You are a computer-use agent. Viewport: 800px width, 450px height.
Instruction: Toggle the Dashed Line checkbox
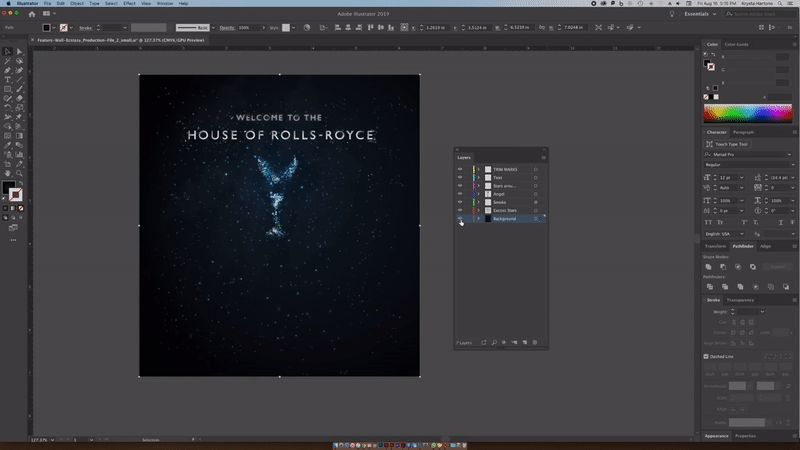point(706,357)
